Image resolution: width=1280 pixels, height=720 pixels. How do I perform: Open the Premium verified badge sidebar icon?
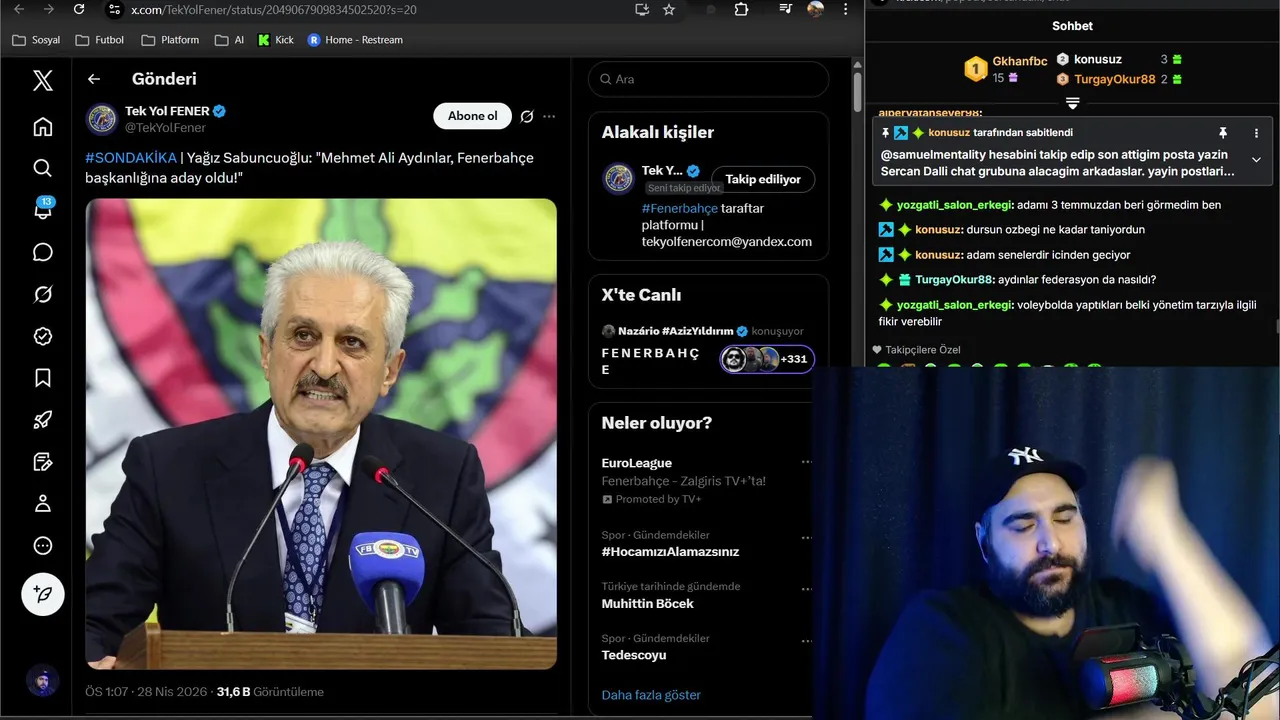pyautogui.click(x=42, y=336)
